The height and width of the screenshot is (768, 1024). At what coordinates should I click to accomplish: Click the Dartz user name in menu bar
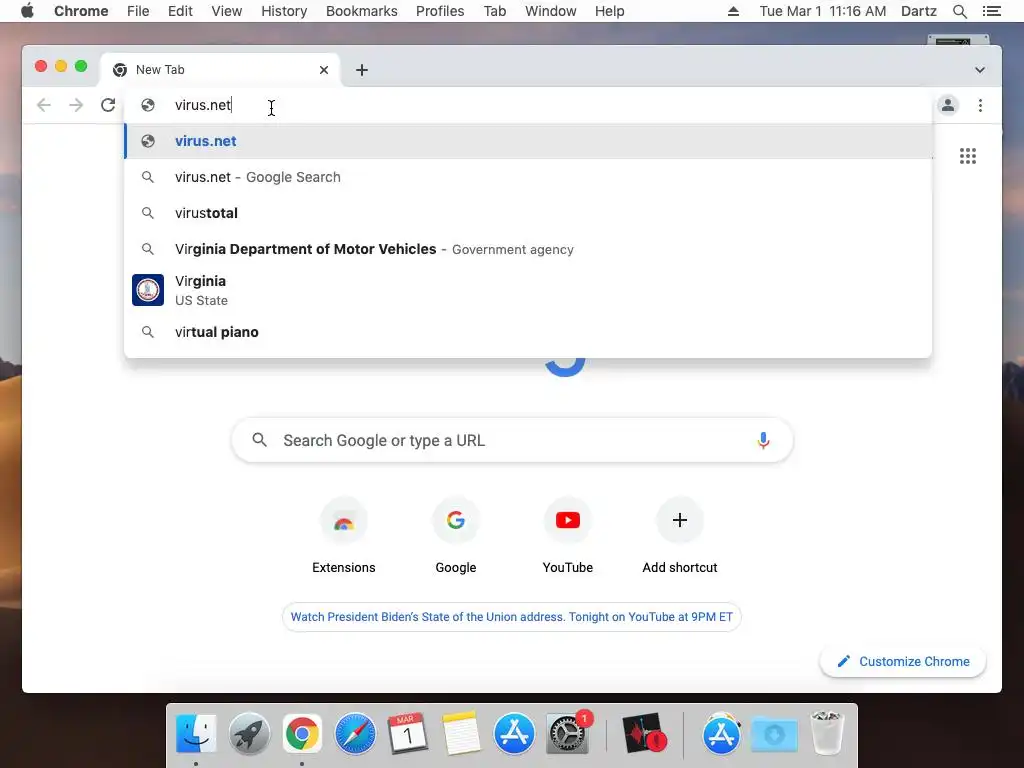[918, 11]
